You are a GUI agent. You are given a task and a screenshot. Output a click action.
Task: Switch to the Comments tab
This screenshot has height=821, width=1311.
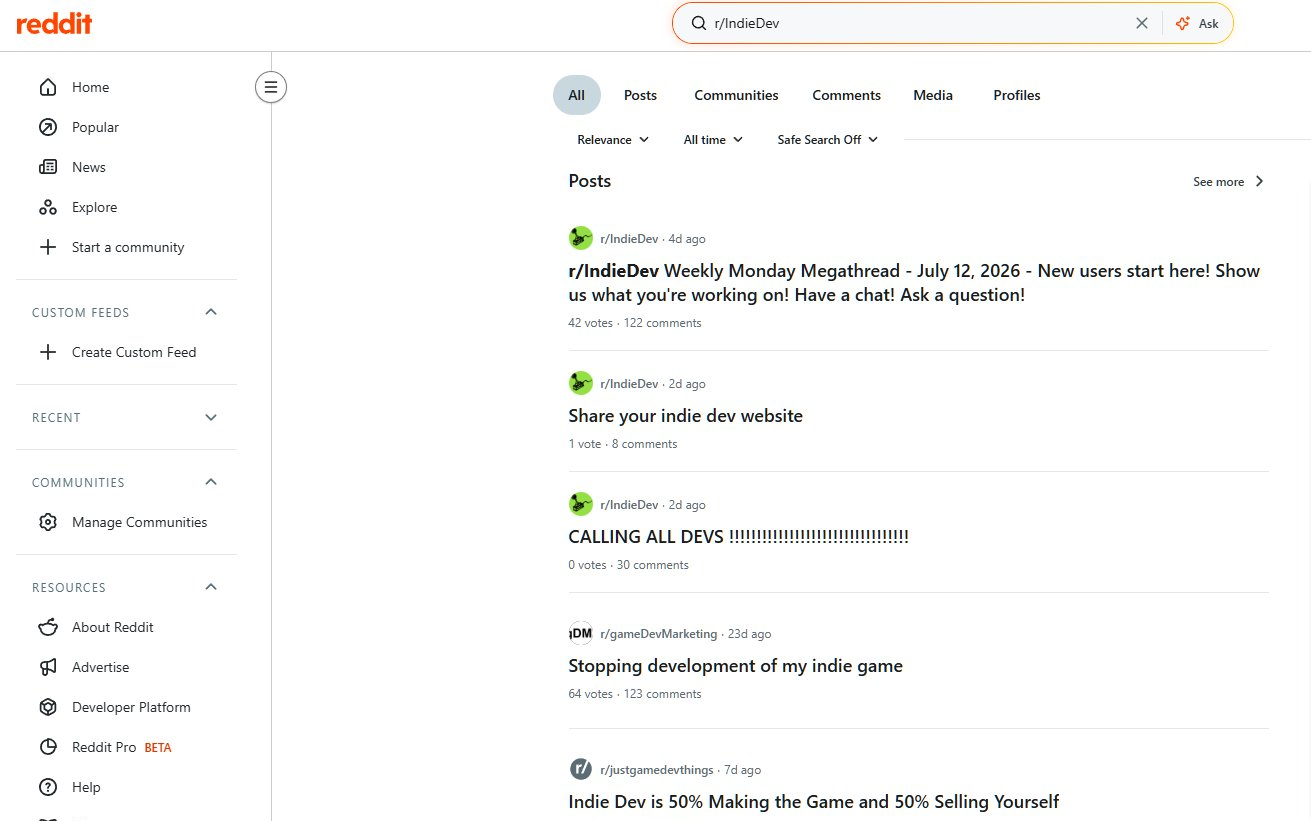click(846, 95)
